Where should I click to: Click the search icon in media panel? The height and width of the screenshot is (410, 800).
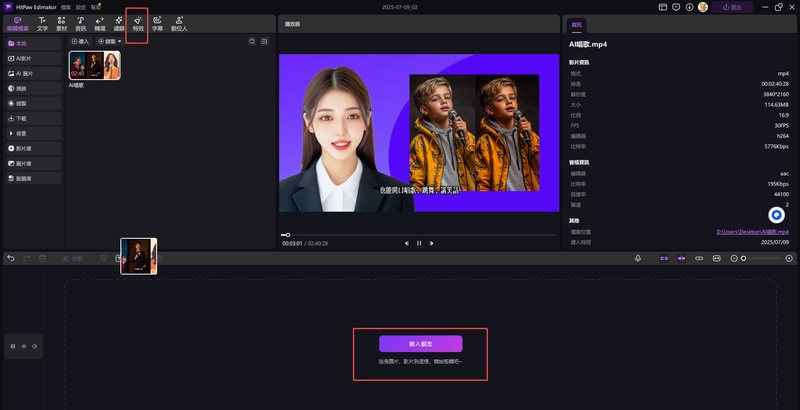(x=252, y=41)
